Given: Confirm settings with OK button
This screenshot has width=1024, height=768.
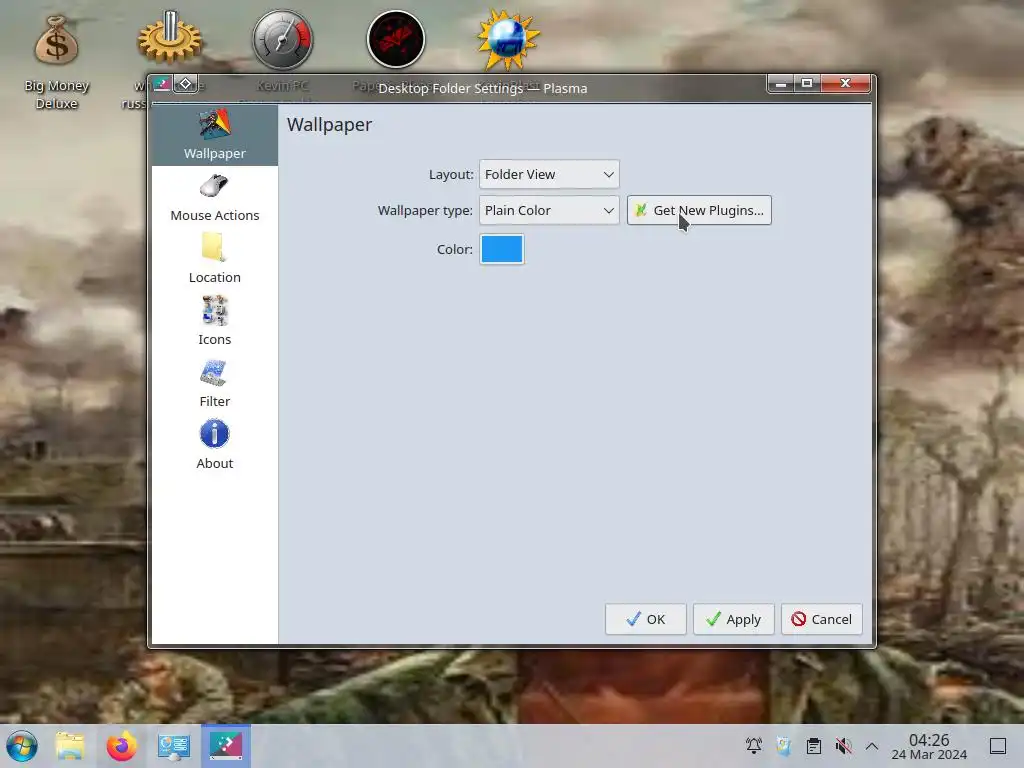Looking at the screenshot, I should [x=645, y=619].
